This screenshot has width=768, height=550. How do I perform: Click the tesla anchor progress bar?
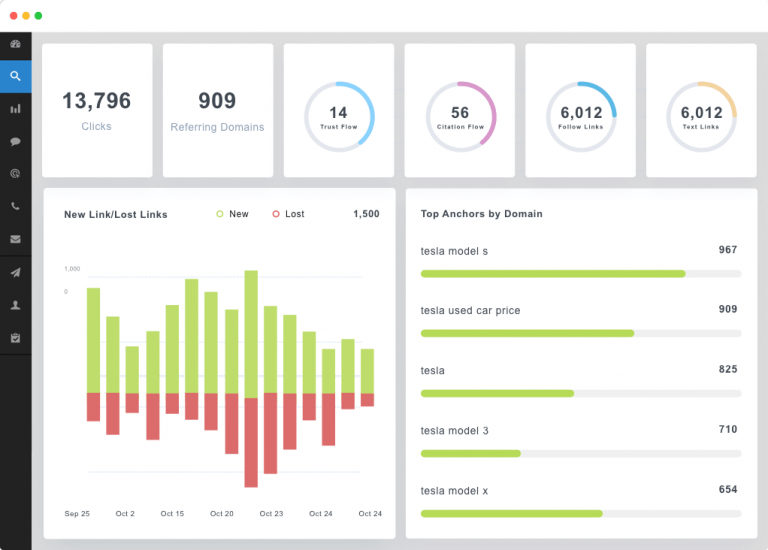[x=581, y=393]
